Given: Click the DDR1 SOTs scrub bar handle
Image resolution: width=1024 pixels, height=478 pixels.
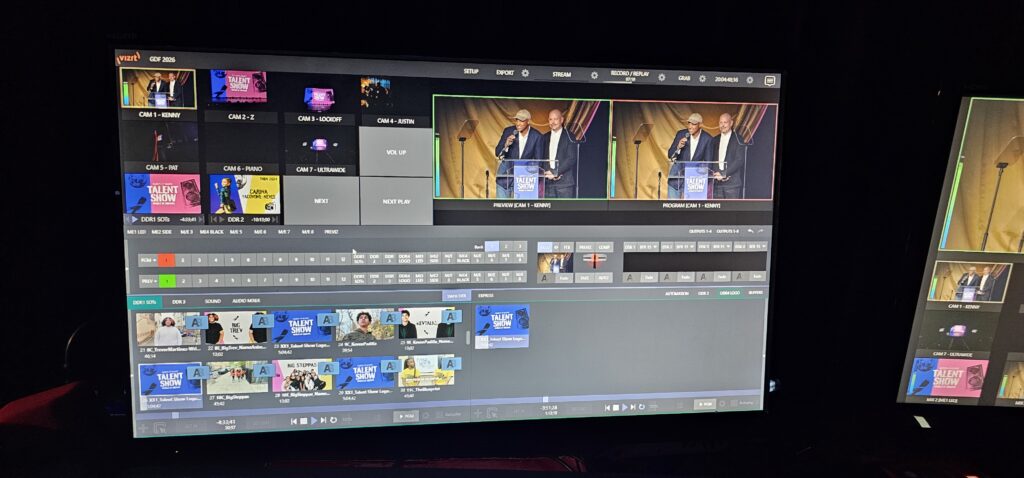Looking at the screenshot, I should coord(176,415).
